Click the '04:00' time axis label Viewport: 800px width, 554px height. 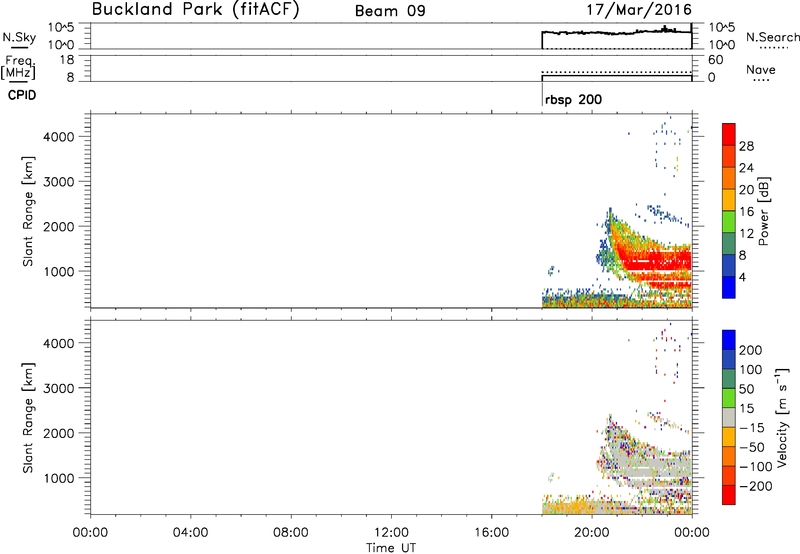[191, 533]
